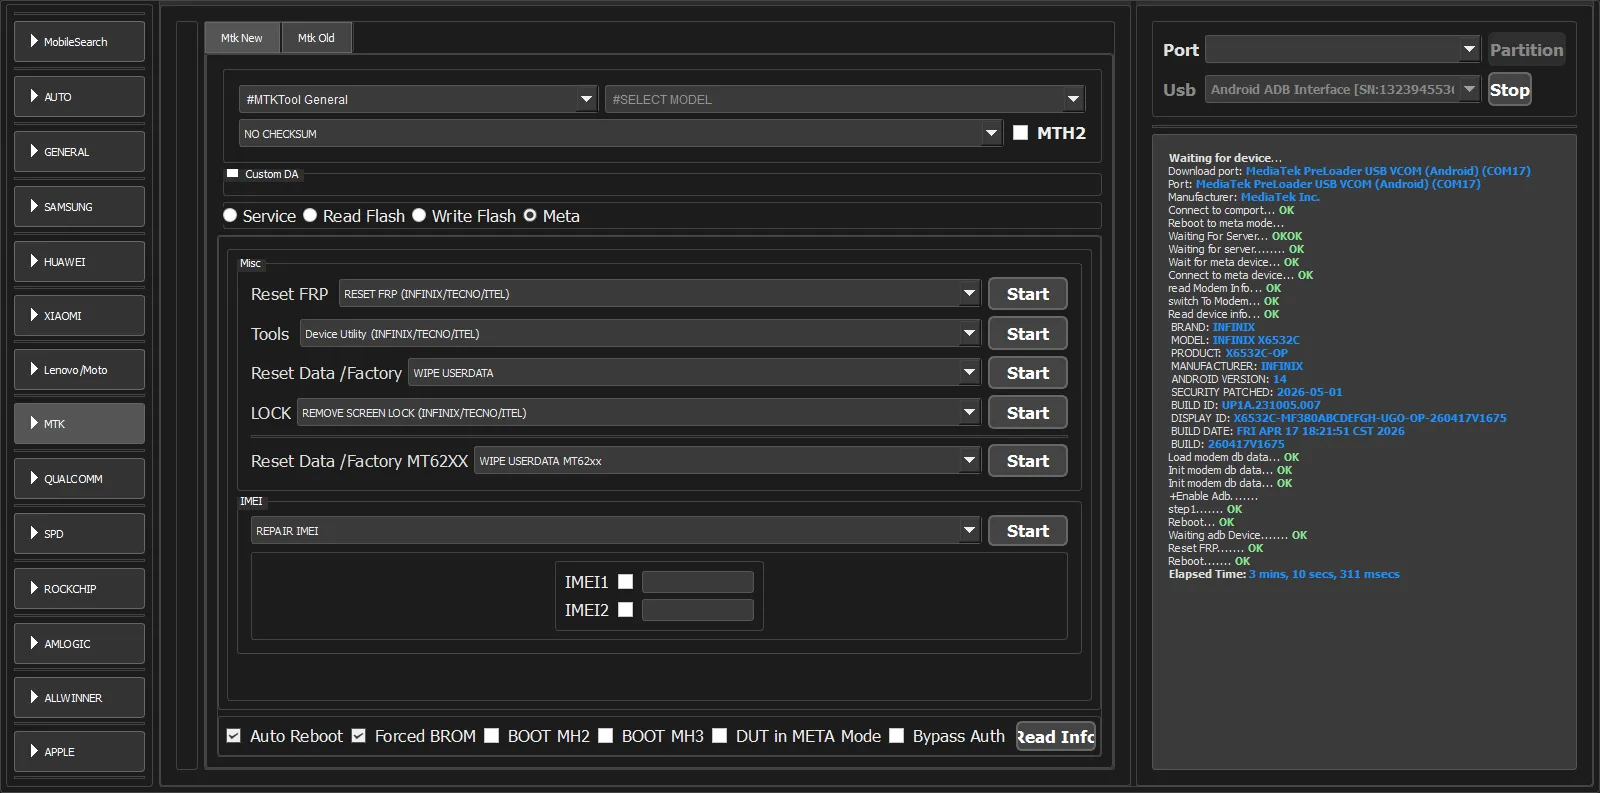Click the Stop button

(x=1510, y=90)
